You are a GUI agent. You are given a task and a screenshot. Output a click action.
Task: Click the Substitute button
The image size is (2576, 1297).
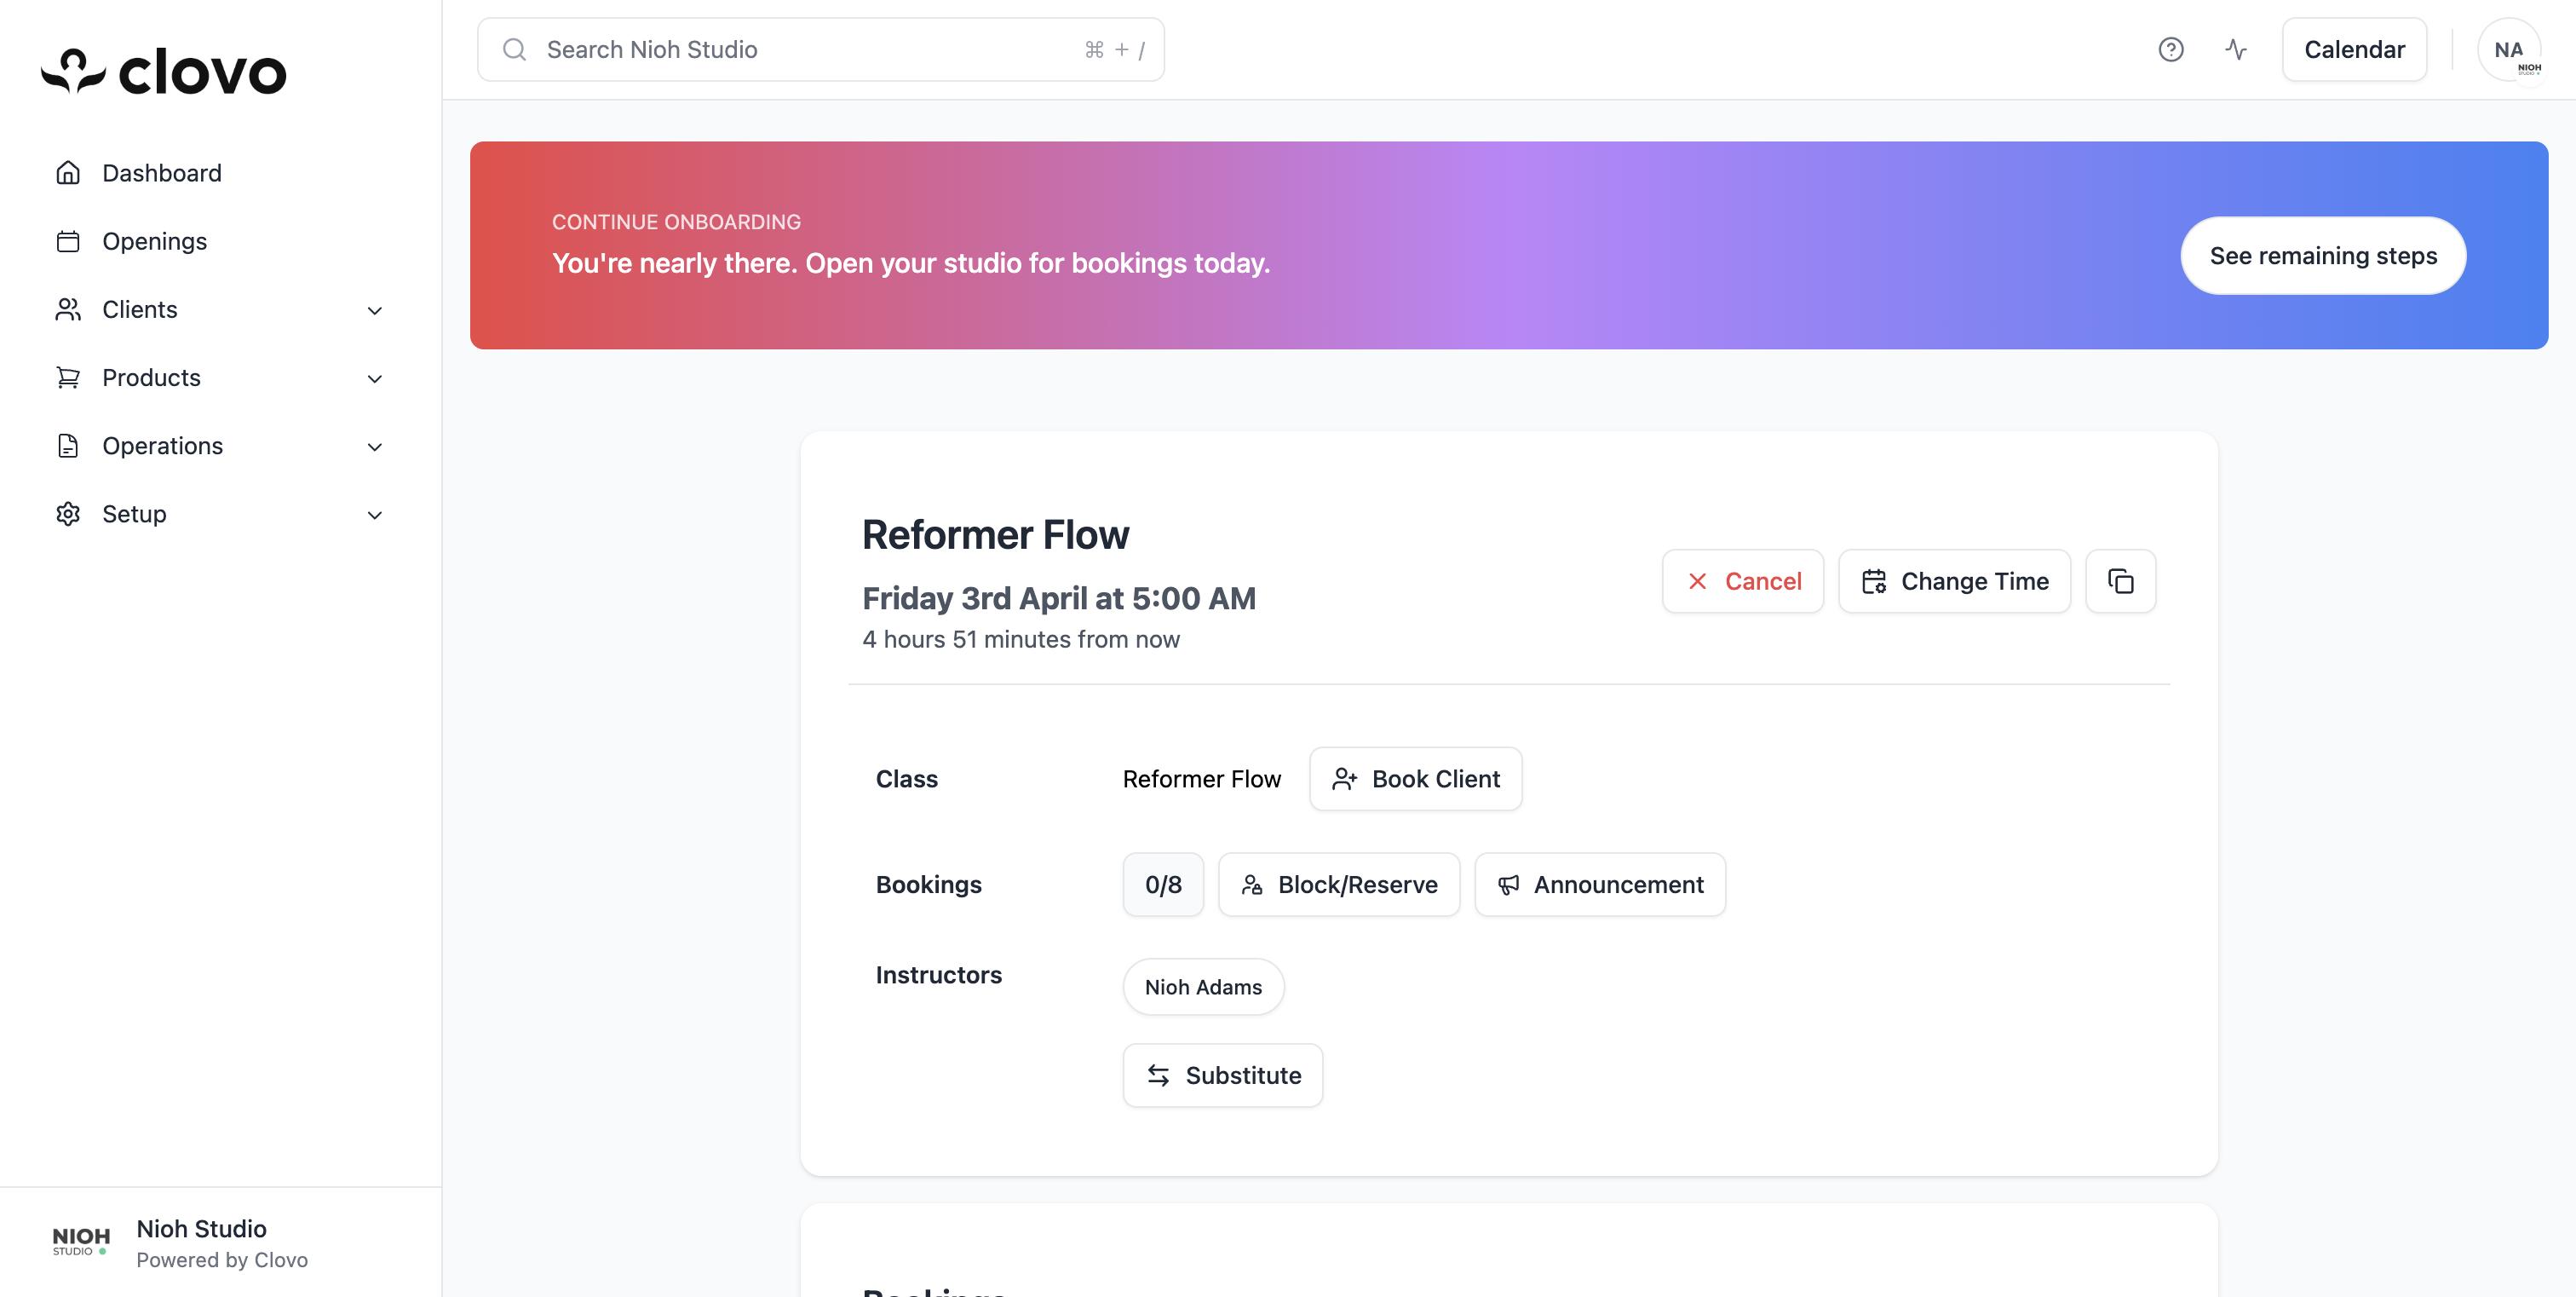1222,1075
